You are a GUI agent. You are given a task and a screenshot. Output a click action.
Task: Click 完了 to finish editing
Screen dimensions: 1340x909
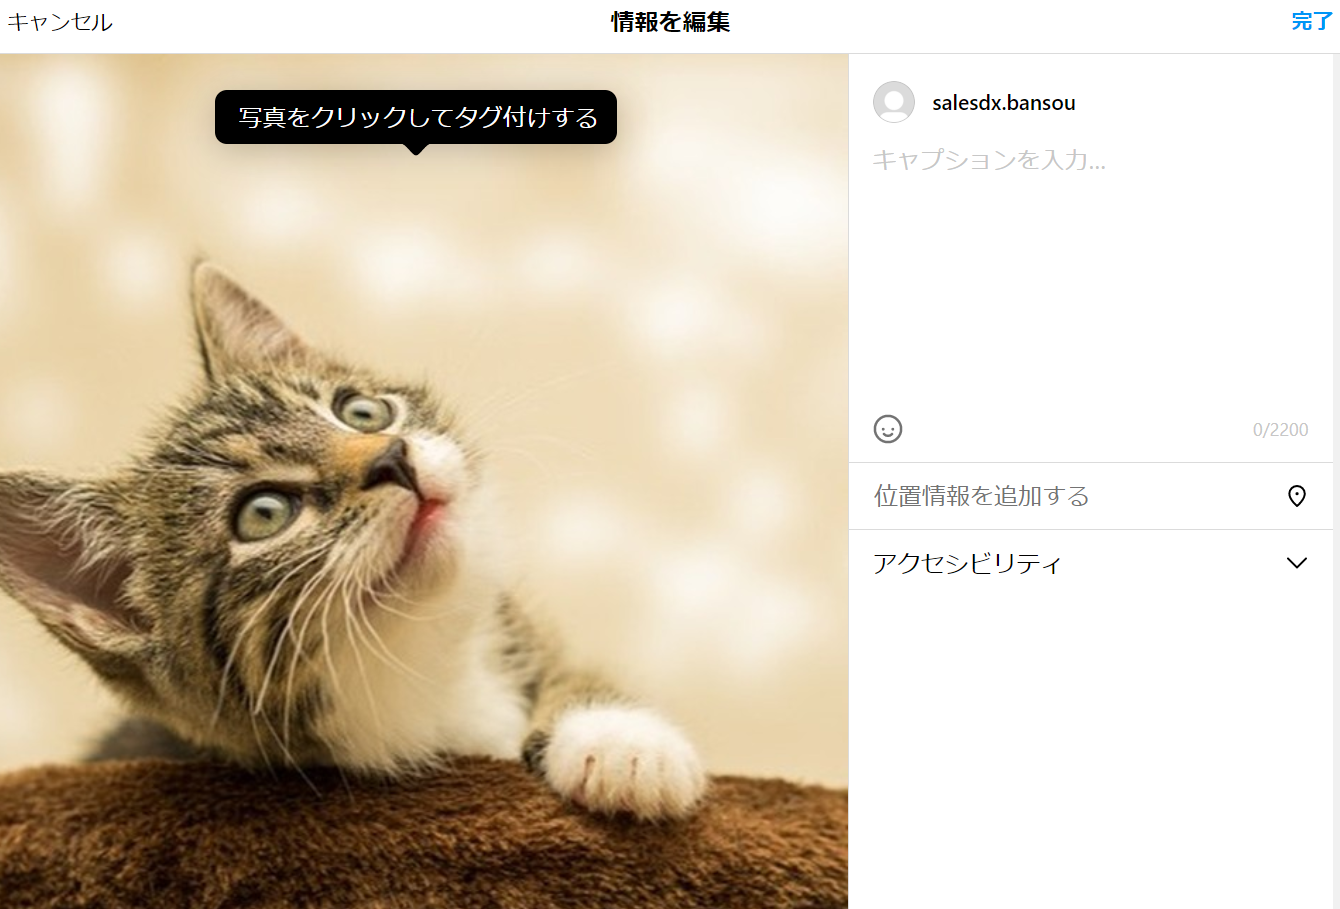tap(1312, 21)
